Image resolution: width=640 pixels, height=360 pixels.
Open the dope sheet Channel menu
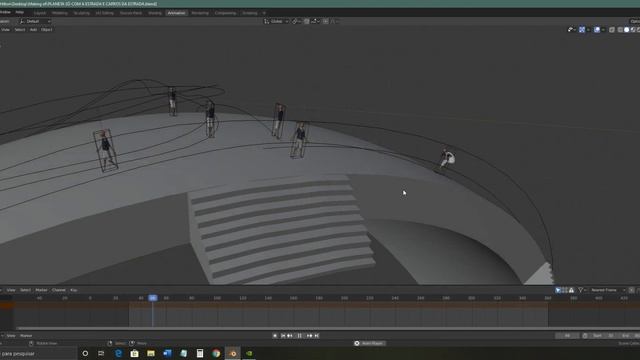pos(59,290)
